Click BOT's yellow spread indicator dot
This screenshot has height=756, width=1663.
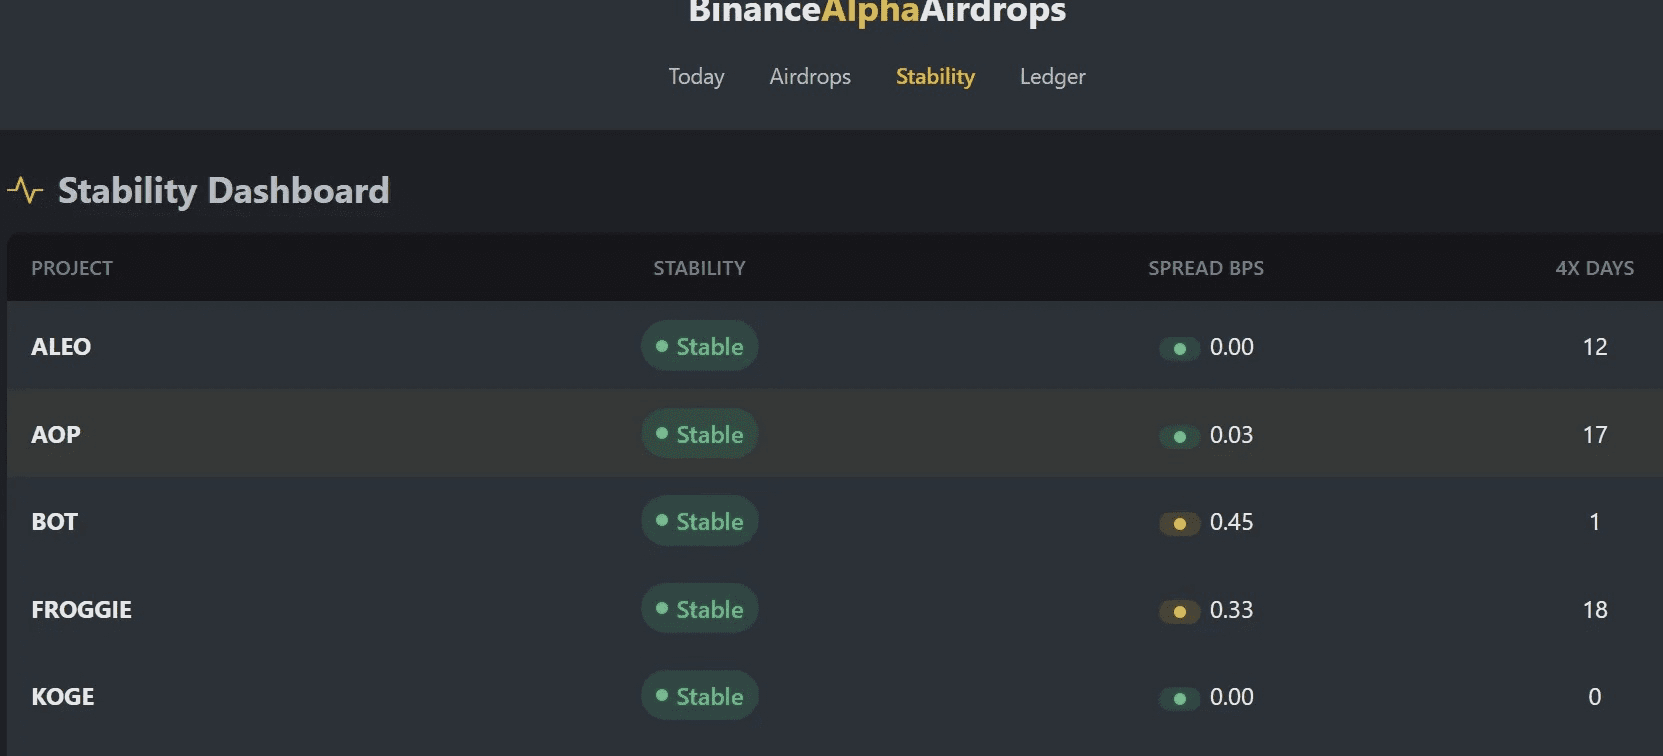coord(1180,523)
